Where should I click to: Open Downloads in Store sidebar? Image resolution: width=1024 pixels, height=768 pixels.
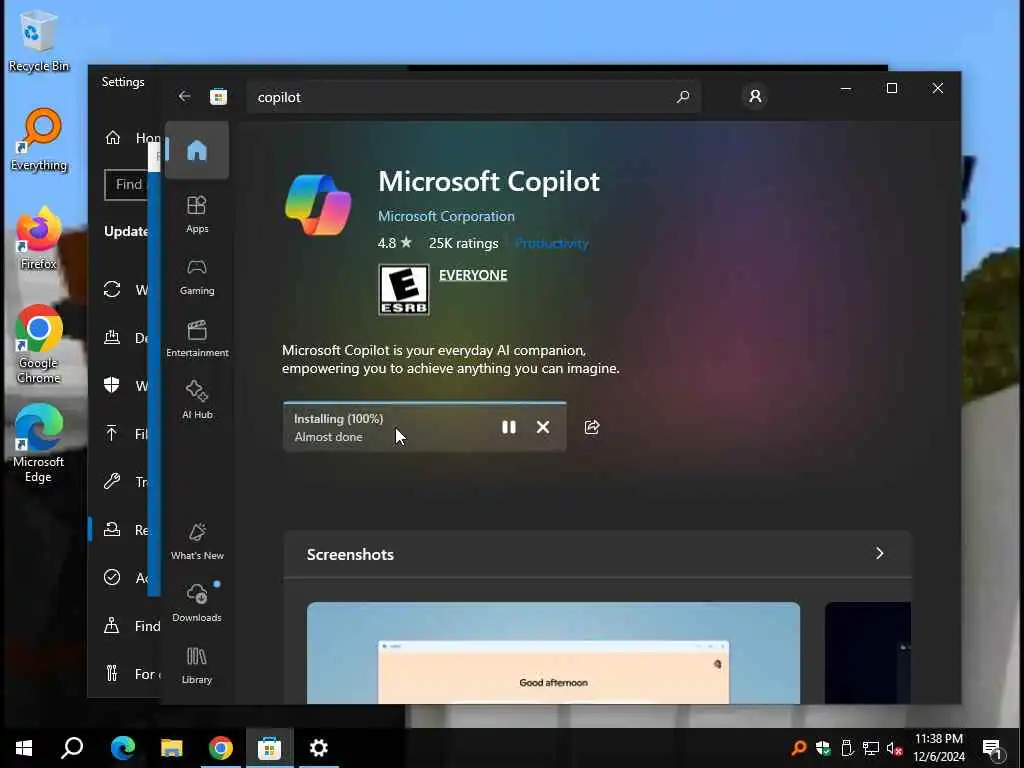click(x=197, y=603)
